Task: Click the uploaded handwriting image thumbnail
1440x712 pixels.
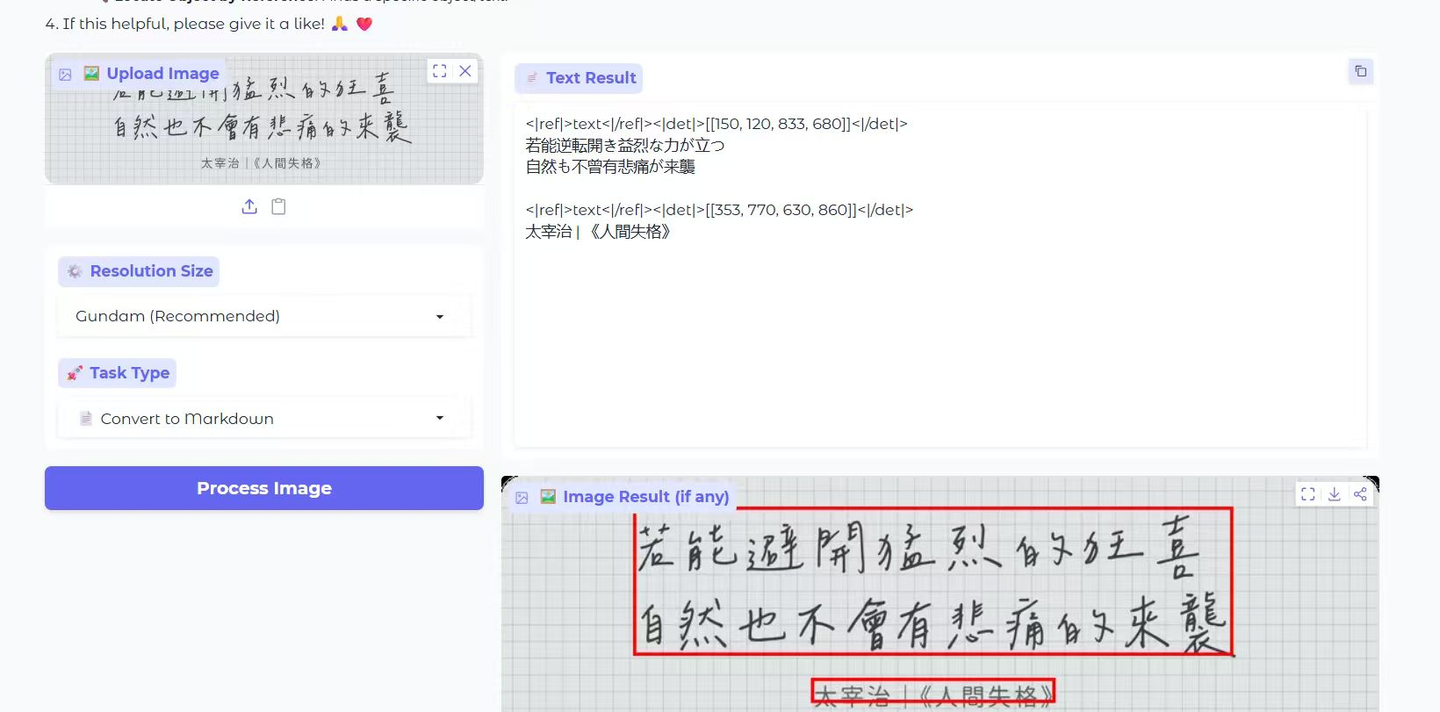Action: (x=264, y=118)
